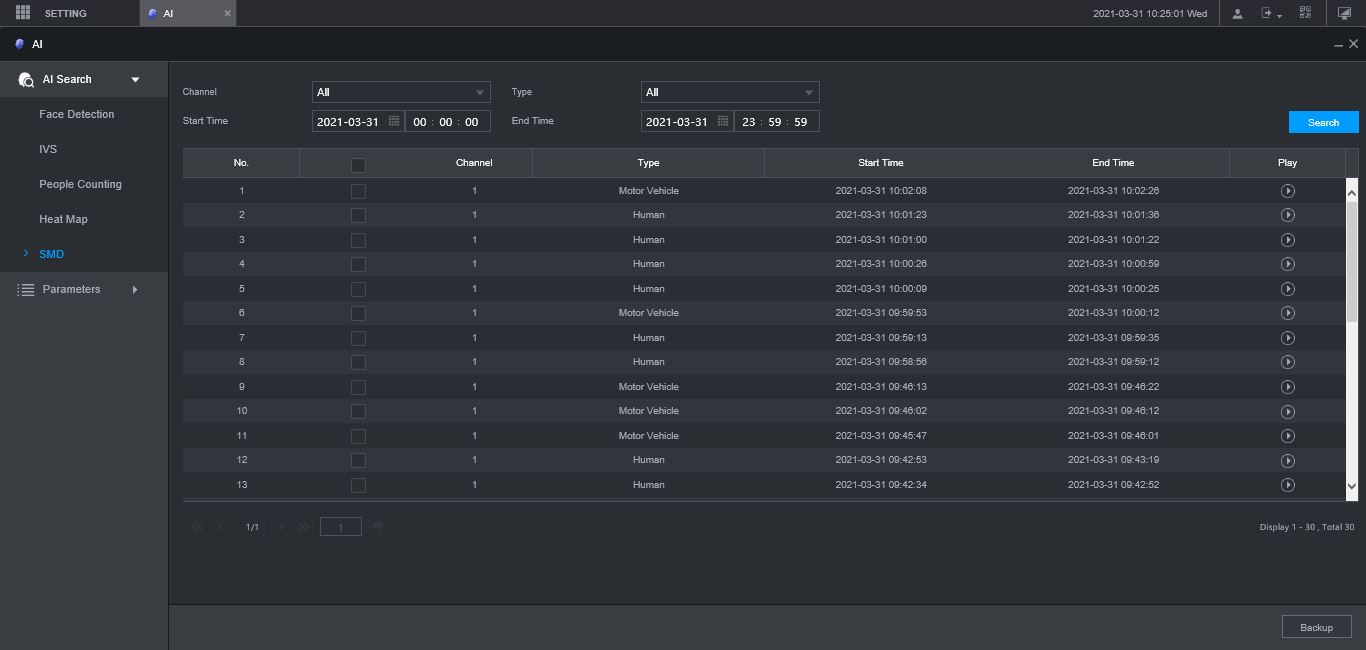Check the box for row 2

pos(358,216)
